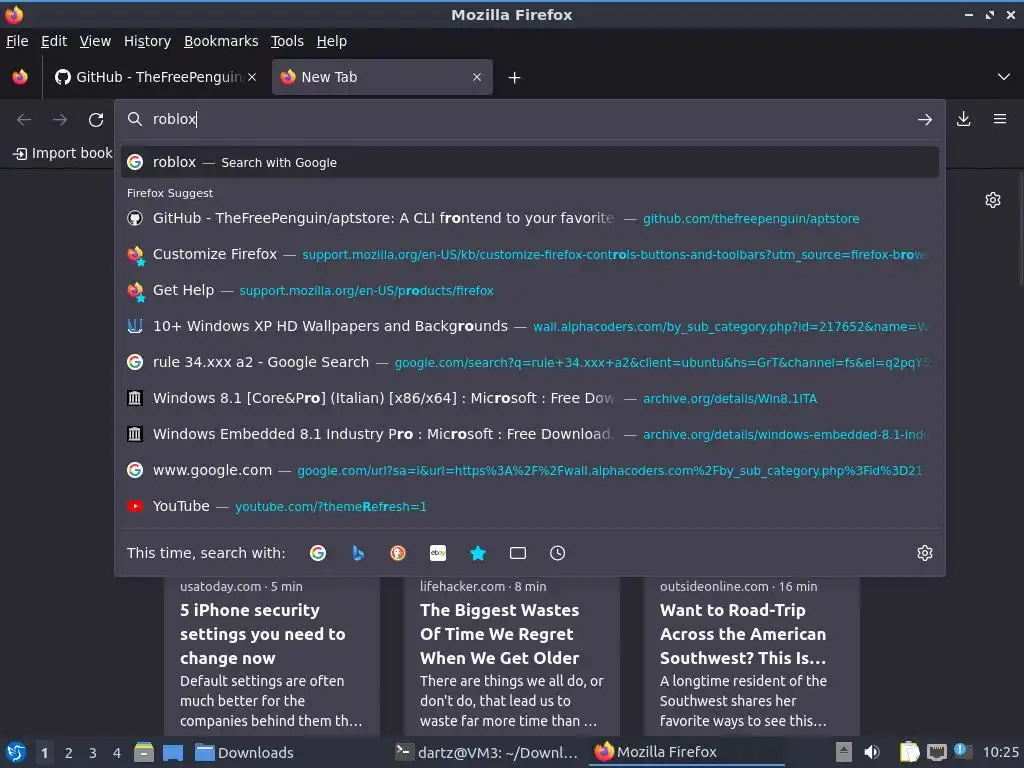The image size is (1024, 768).
Task: Switch to dartz@VM3 terminal in taskbar
Action: (487, 752)
